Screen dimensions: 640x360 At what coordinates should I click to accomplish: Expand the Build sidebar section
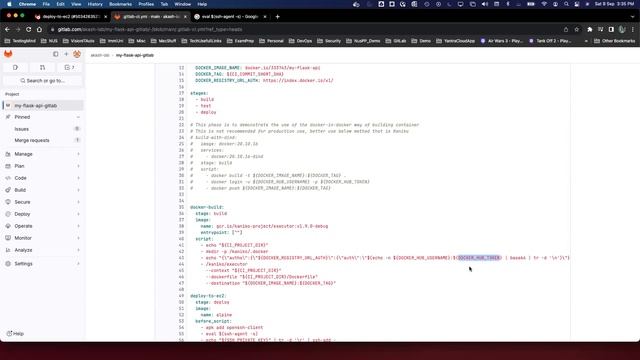tap(43, 190)
